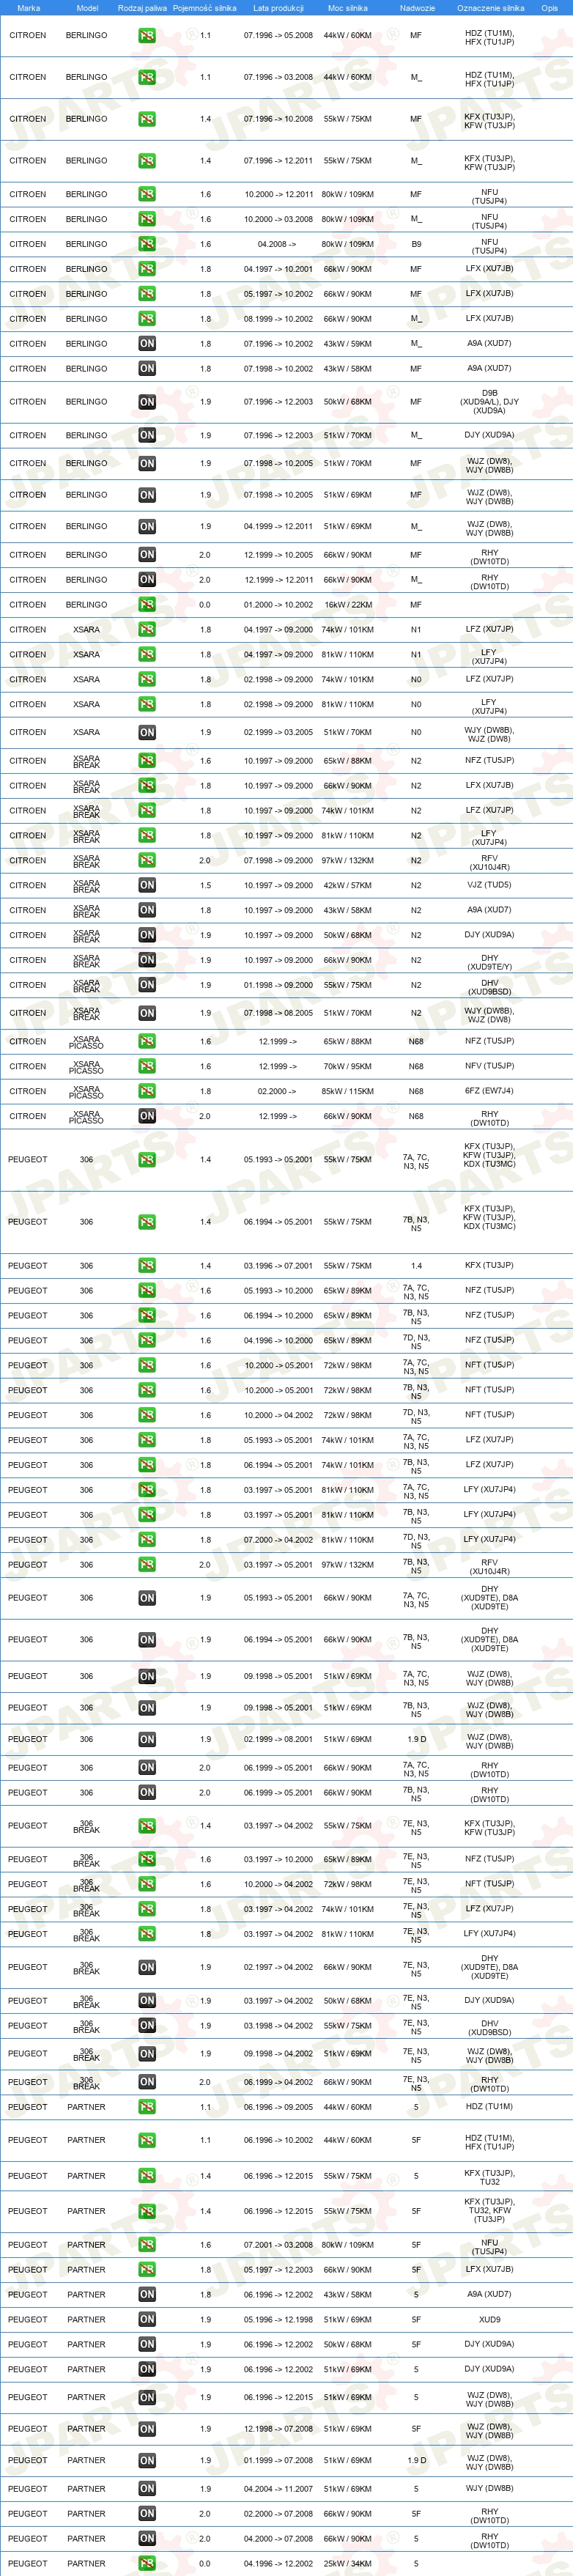Click the Lata produkcji column header
Image resolution: width=573 pixels, height=2576 pixels.
[278, 8]
